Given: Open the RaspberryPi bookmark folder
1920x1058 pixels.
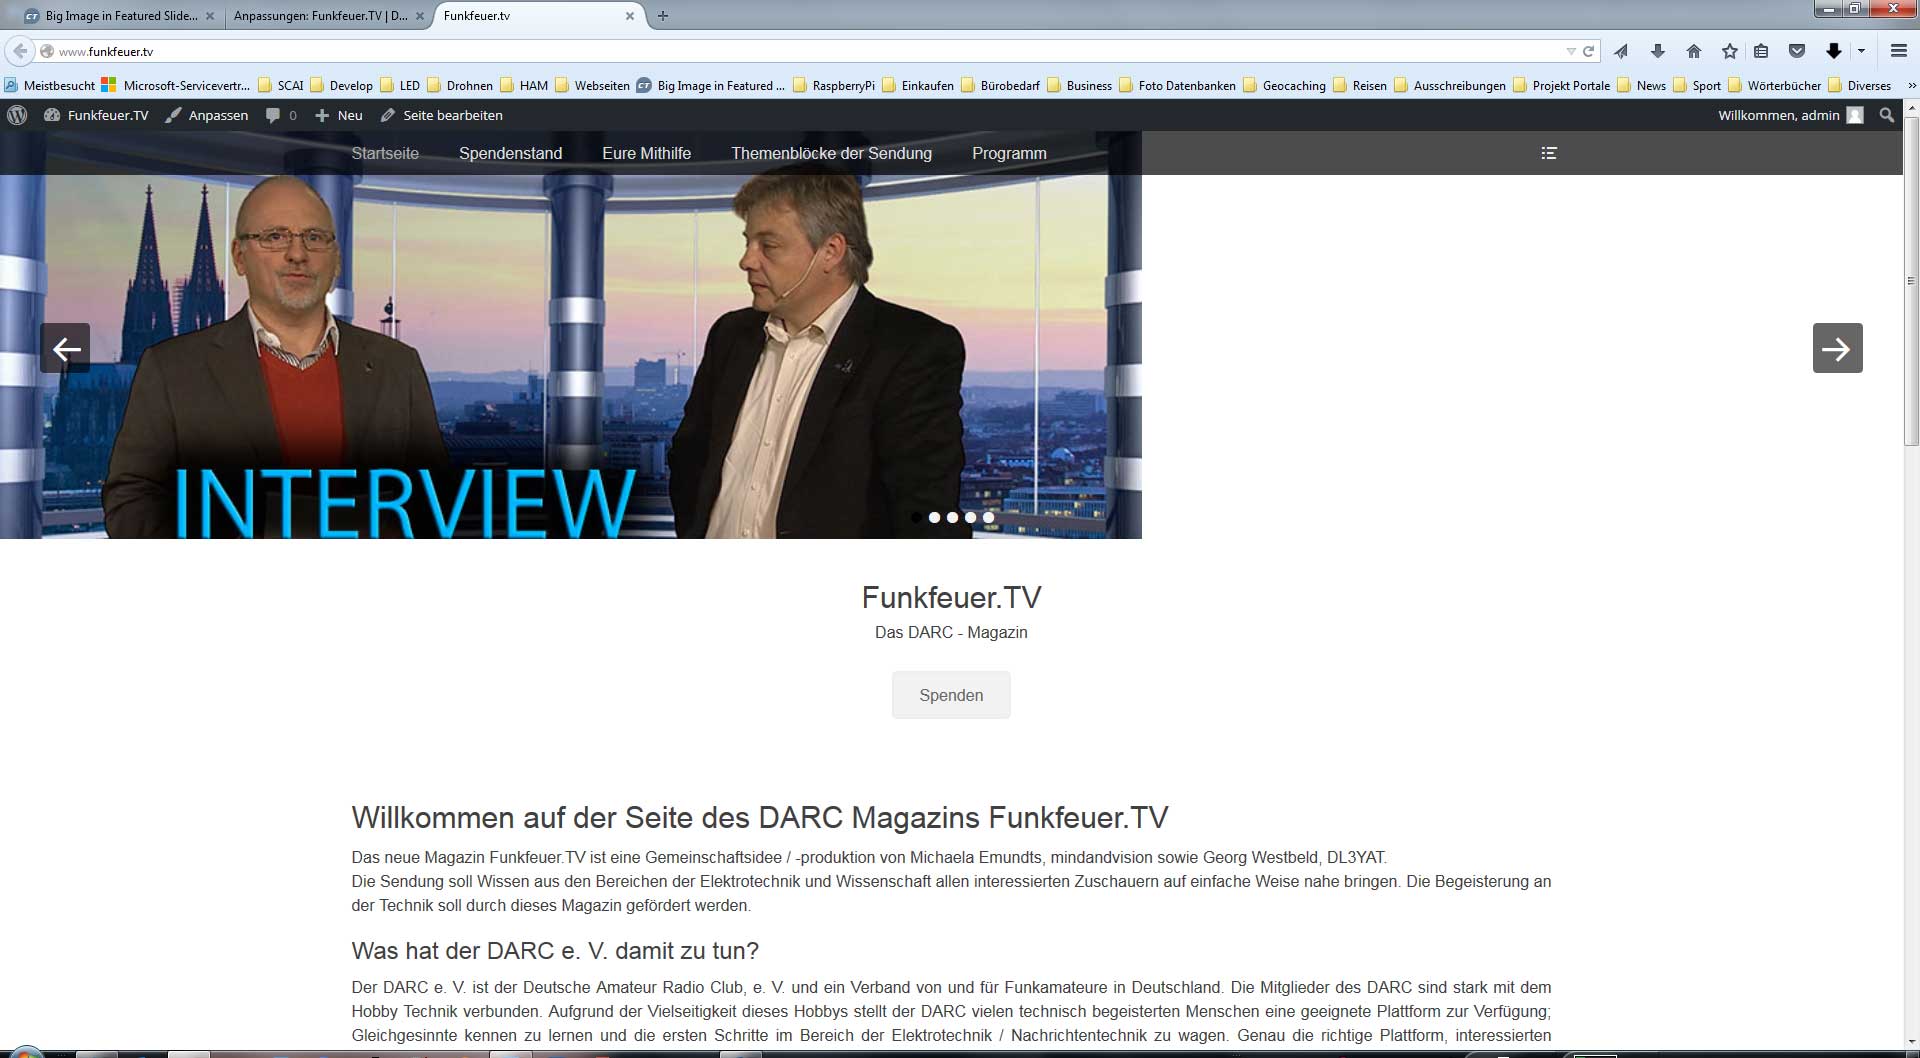Looking at the screenshot, I should (x=834, y=86).
